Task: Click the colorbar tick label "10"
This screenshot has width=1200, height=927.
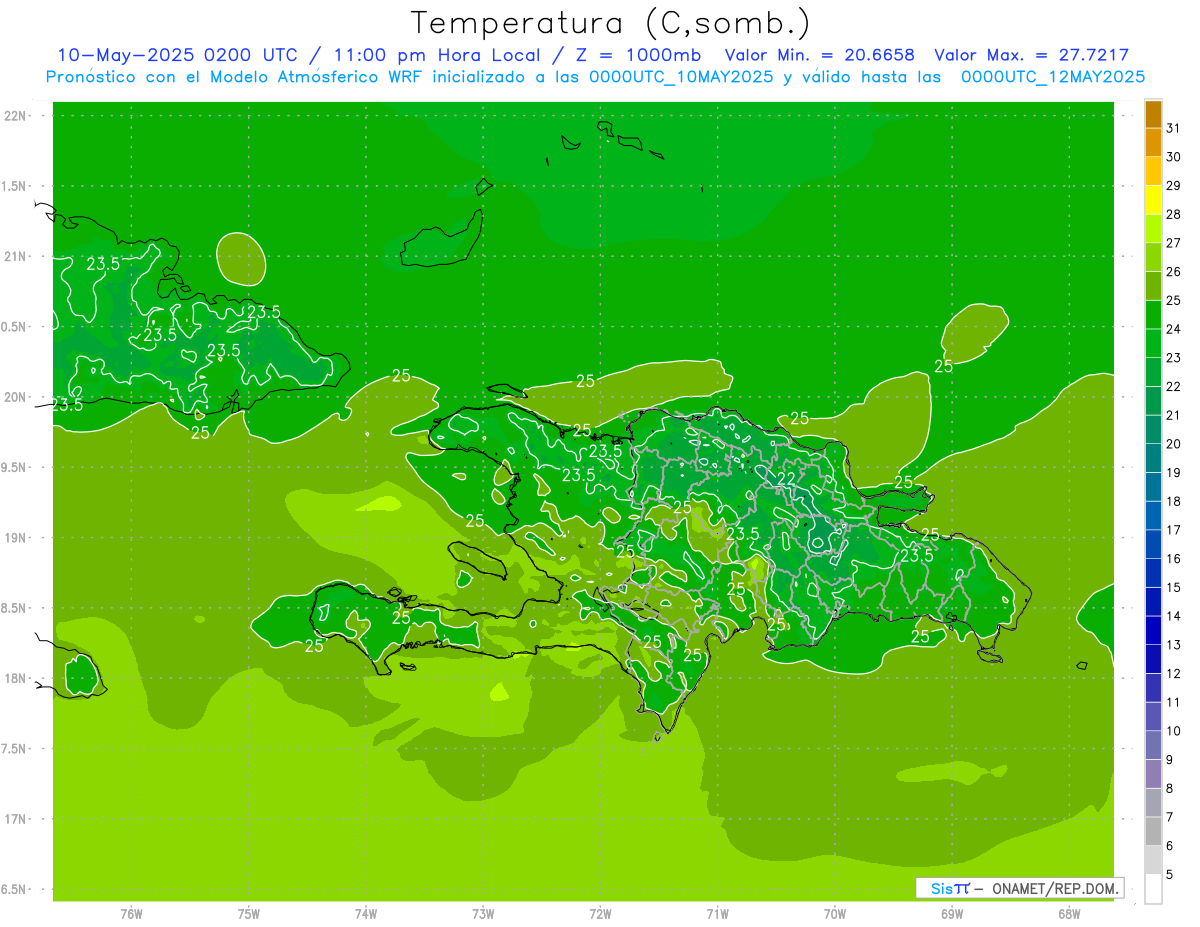Action: coord(1174,731)
